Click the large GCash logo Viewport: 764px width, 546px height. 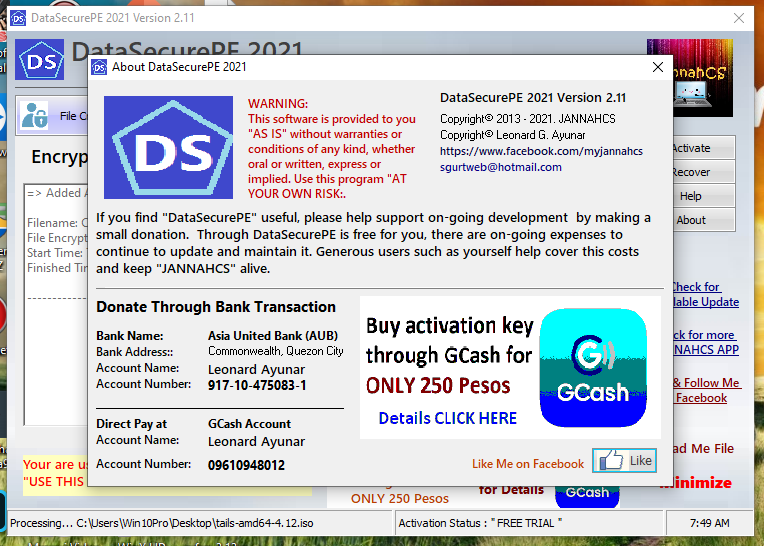point(592,369)
